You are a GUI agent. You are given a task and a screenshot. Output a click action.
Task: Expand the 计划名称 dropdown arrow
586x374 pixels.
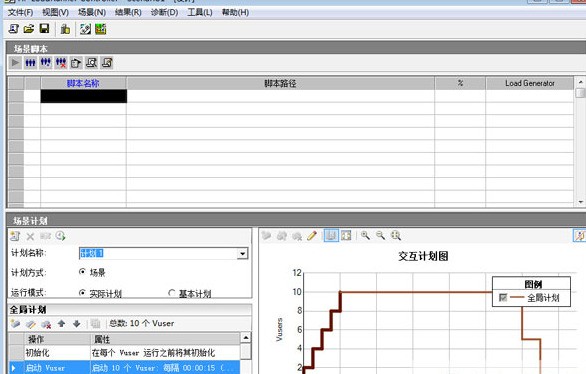tap(243, 254)
